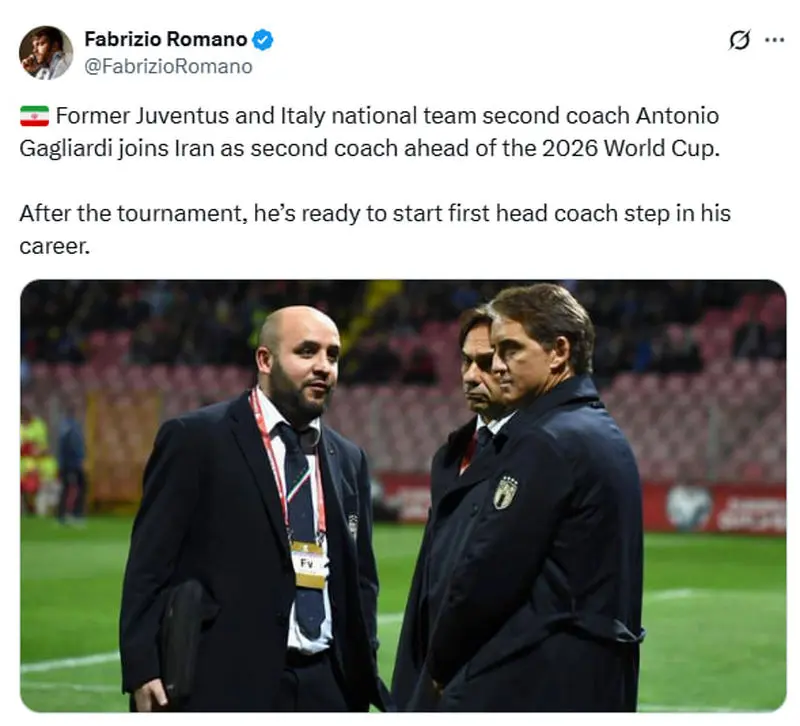Open the @FabrizioRomano handle link

click(168, 67)
